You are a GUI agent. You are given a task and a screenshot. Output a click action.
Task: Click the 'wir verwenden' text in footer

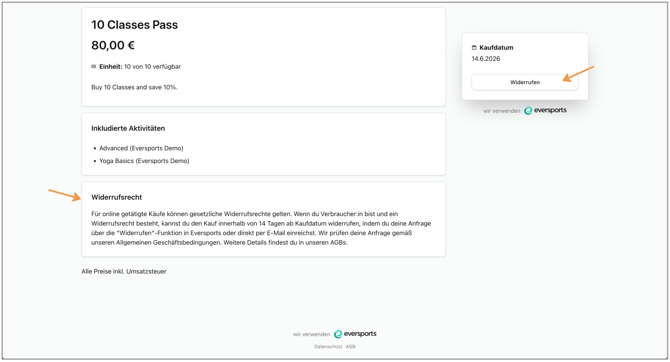point(311,334)
